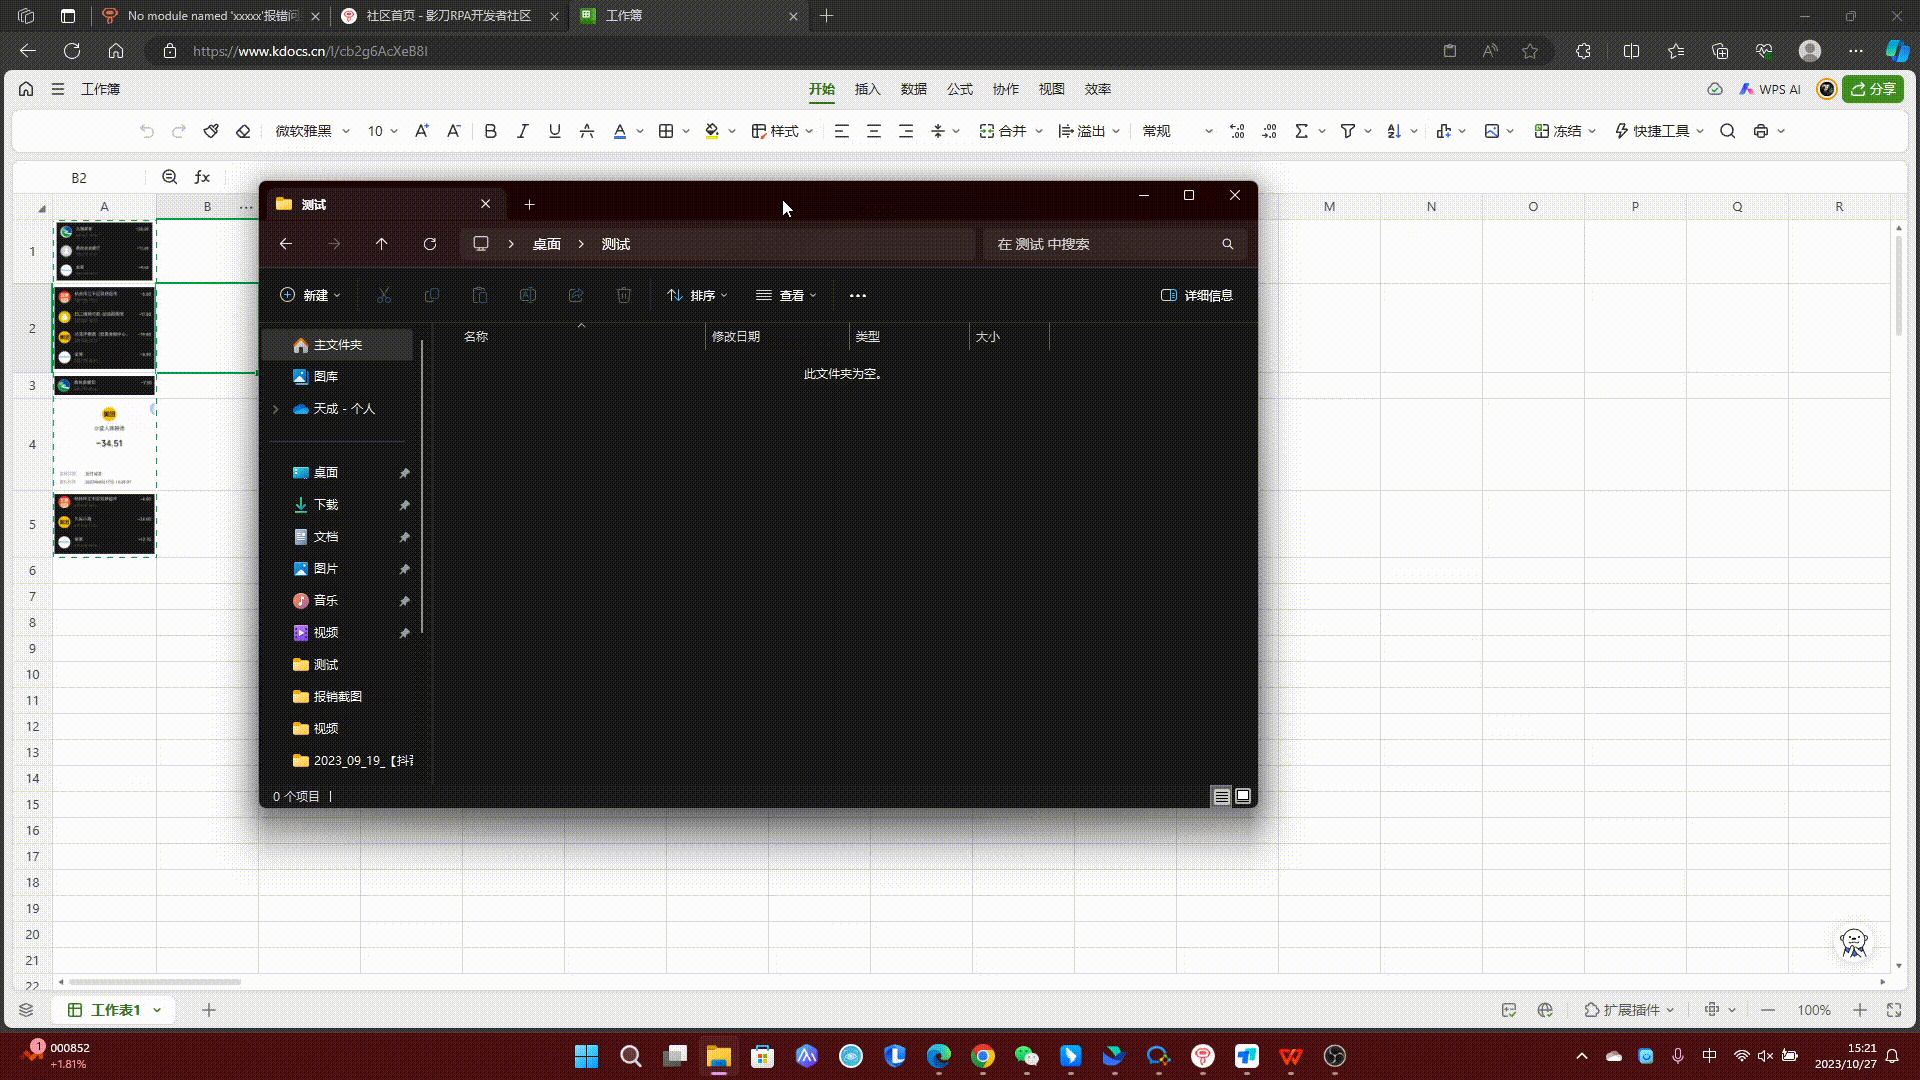Click the AutoSum sigma icon
This screenshot has width=1920, height=1080.
tap(1301, 131)
